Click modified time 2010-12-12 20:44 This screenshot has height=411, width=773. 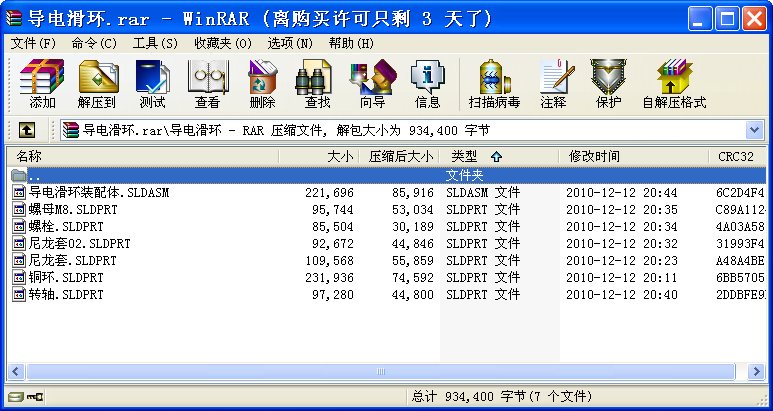(622, 192)
